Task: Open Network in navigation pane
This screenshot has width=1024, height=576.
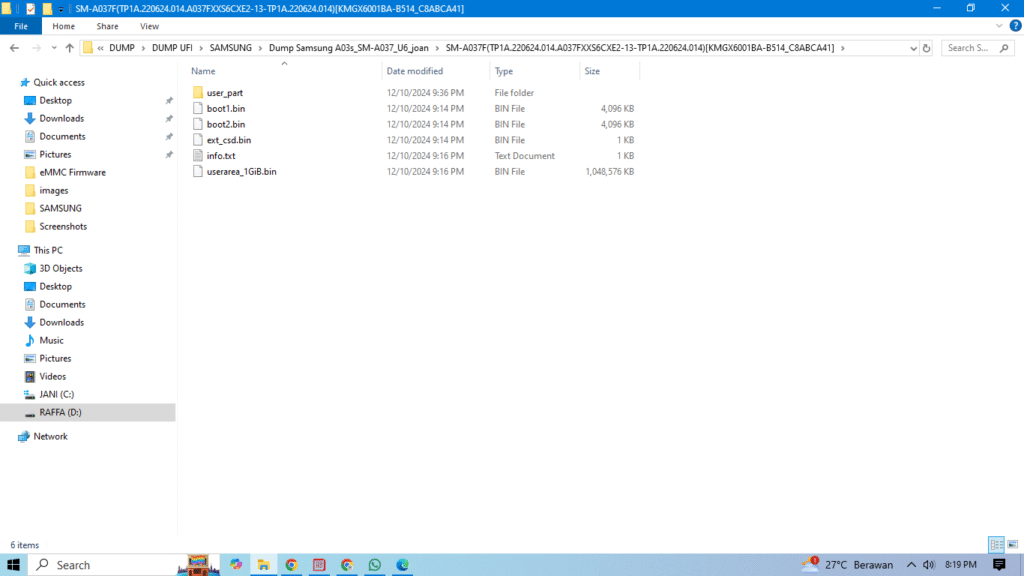Action: [50, 436]
